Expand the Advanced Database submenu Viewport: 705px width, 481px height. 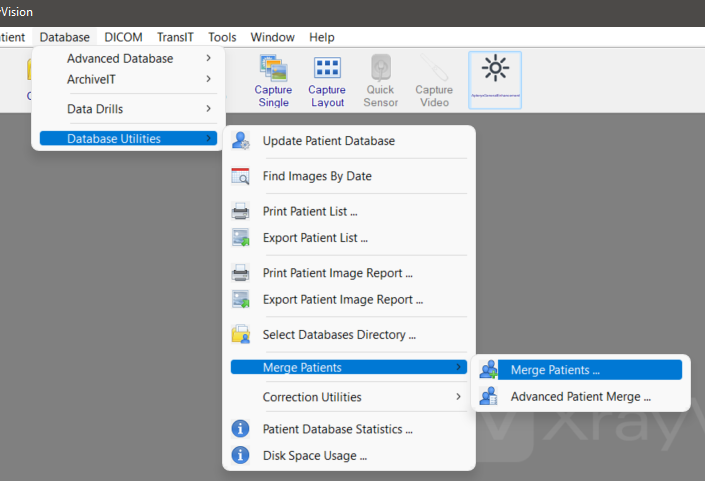pyautogui.click(x=129, y=58)
